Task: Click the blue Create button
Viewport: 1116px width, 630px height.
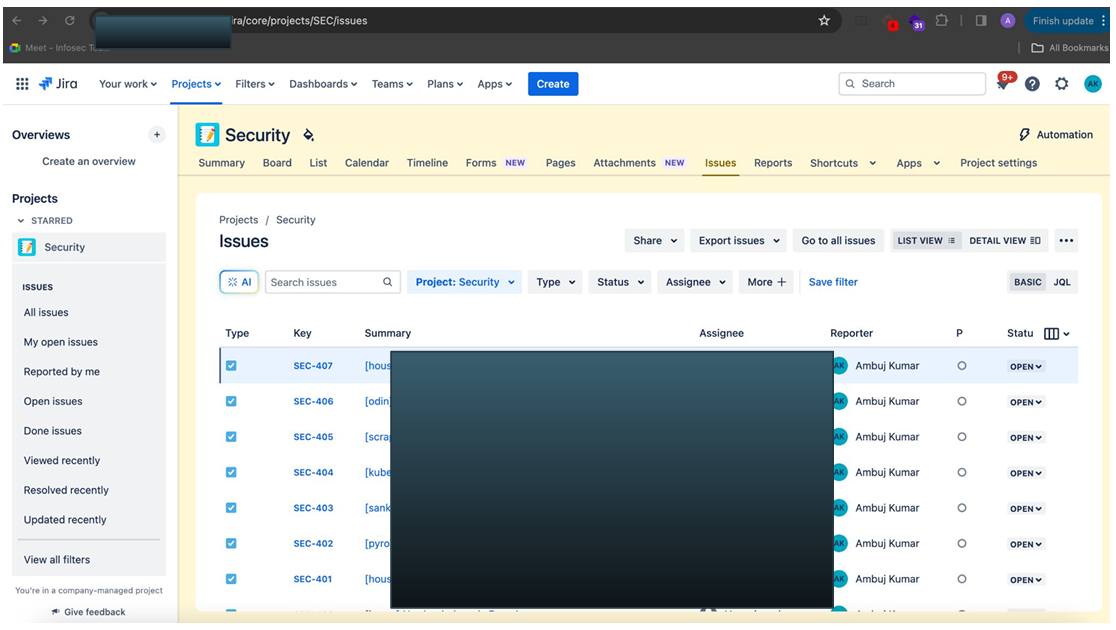Action: point(553,84)
